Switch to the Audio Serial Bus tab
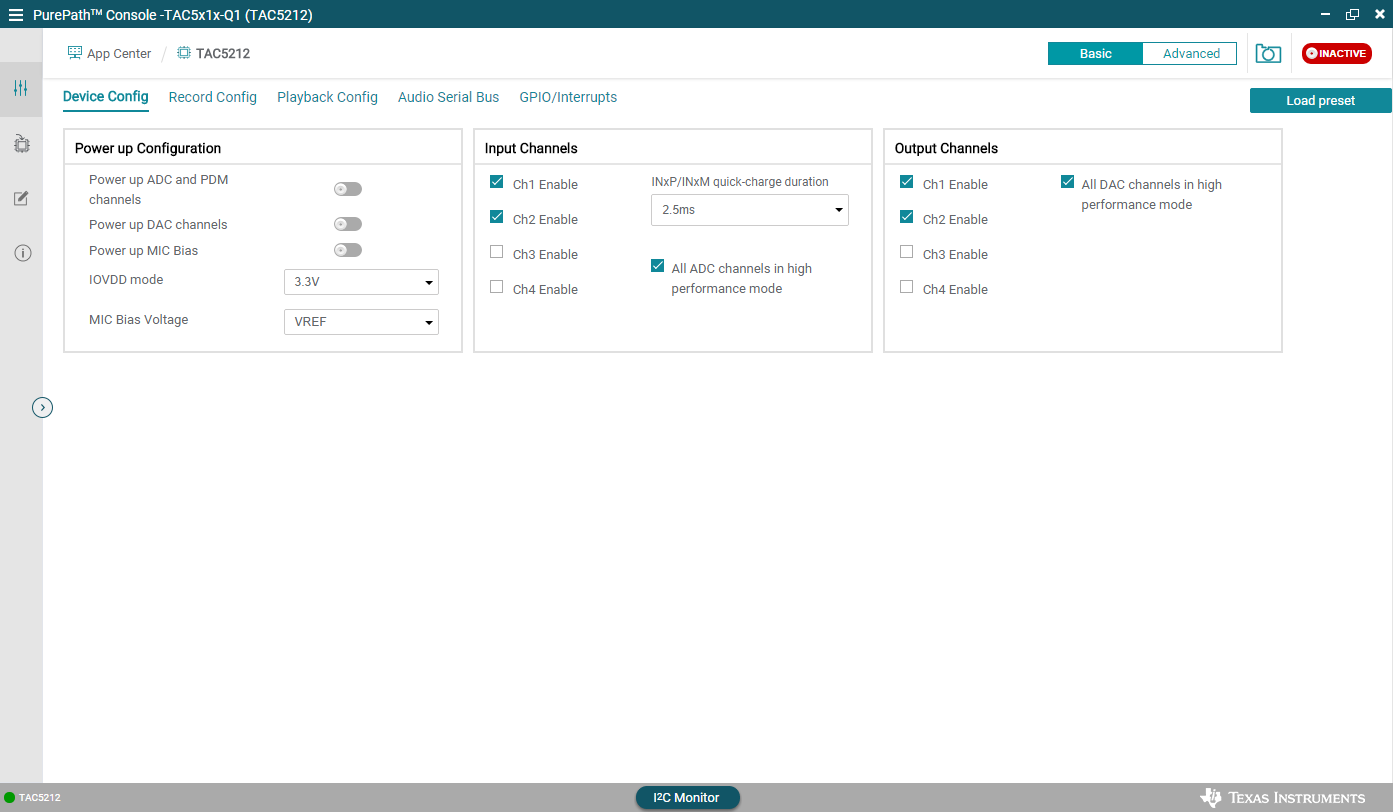This screenshot has height=812, width=1393. coord(448,97)
